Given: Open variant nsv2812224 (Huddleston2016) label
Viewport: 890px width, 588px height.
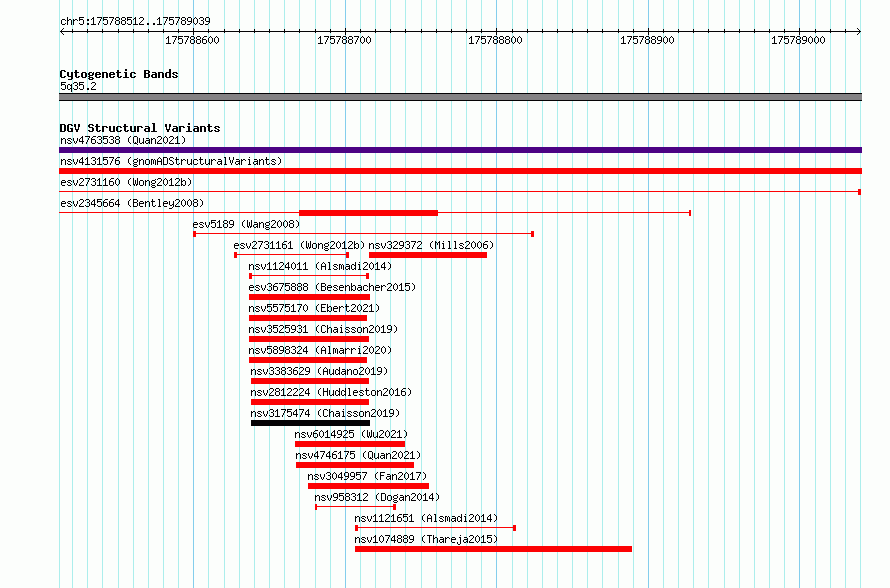Looking at the screenshot, I should [331, 392].
